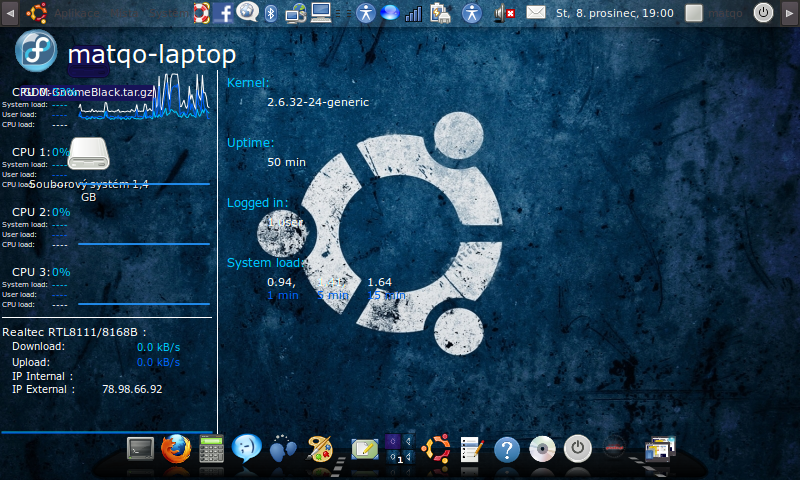Click the Ubuntu logo dock icon
800x480 pixels.
click(x=436, y=448)
